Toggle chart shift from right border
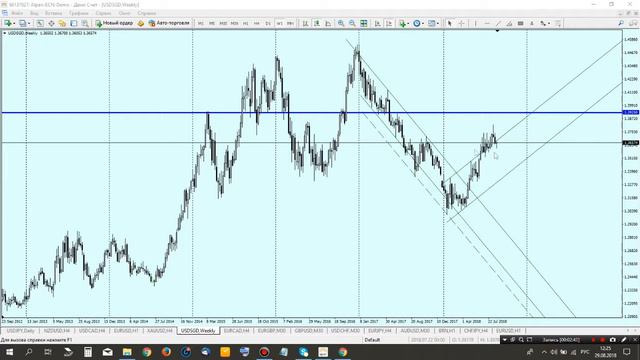Screen dimensions: 640x360 (389, 23)
